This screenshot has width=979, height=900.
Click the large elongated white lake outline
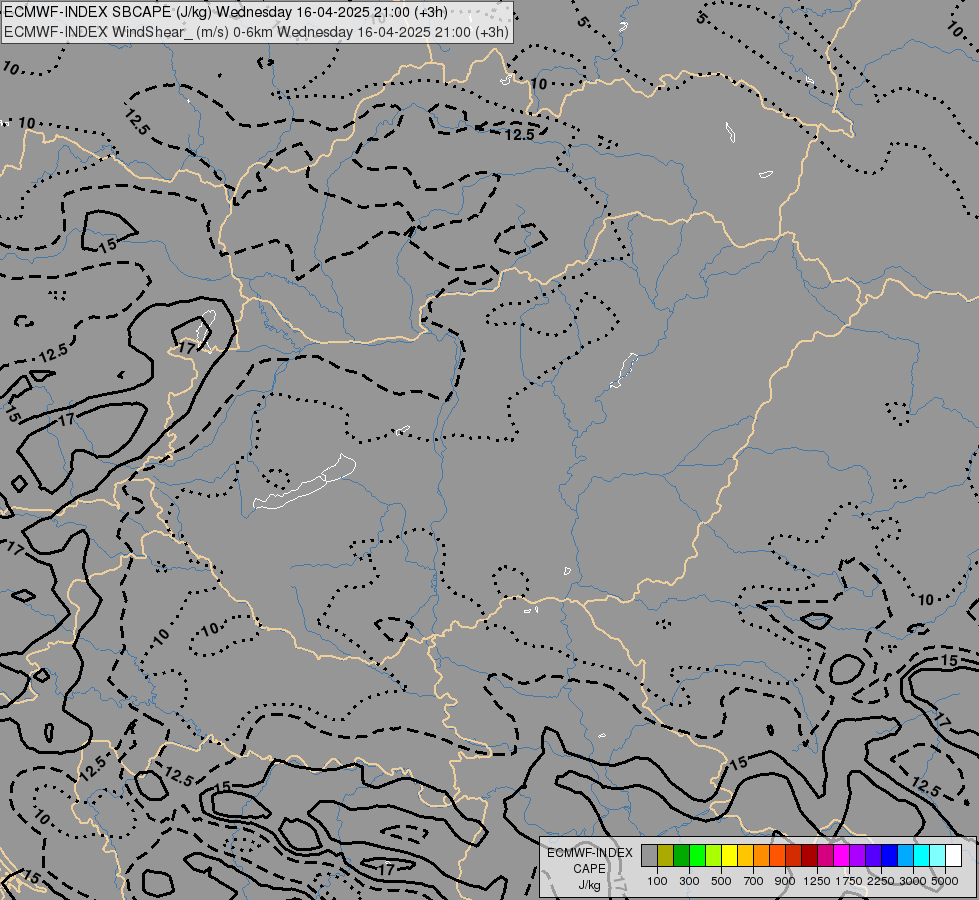point(304,483)
